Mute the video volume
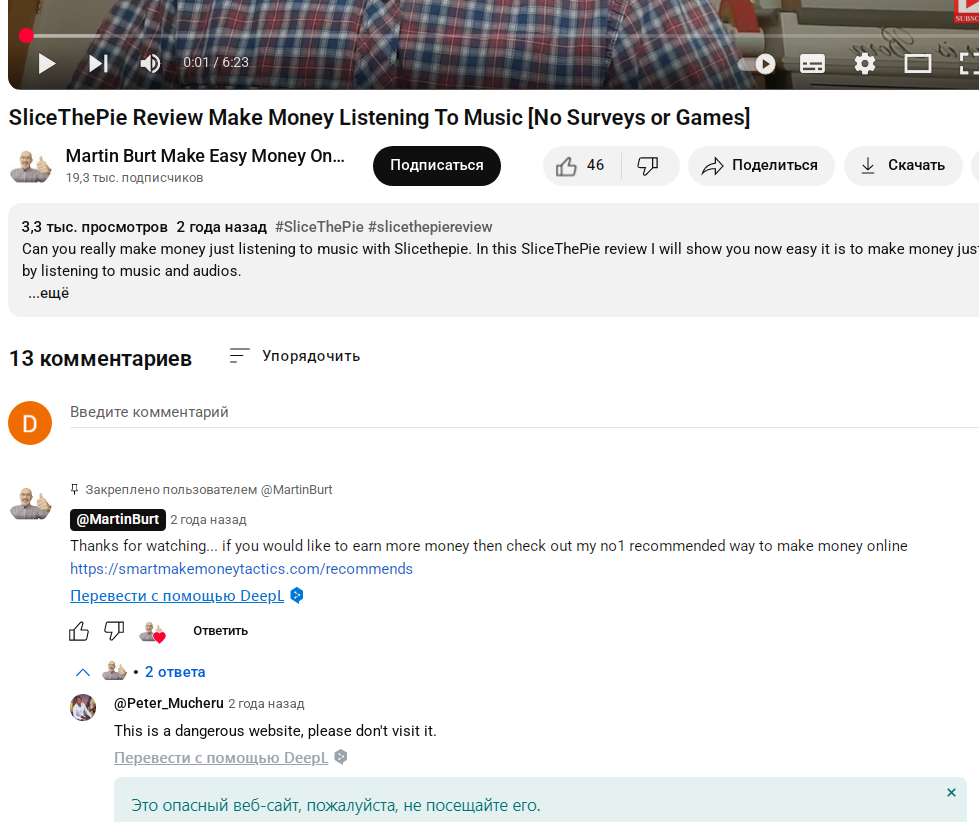 150,63
